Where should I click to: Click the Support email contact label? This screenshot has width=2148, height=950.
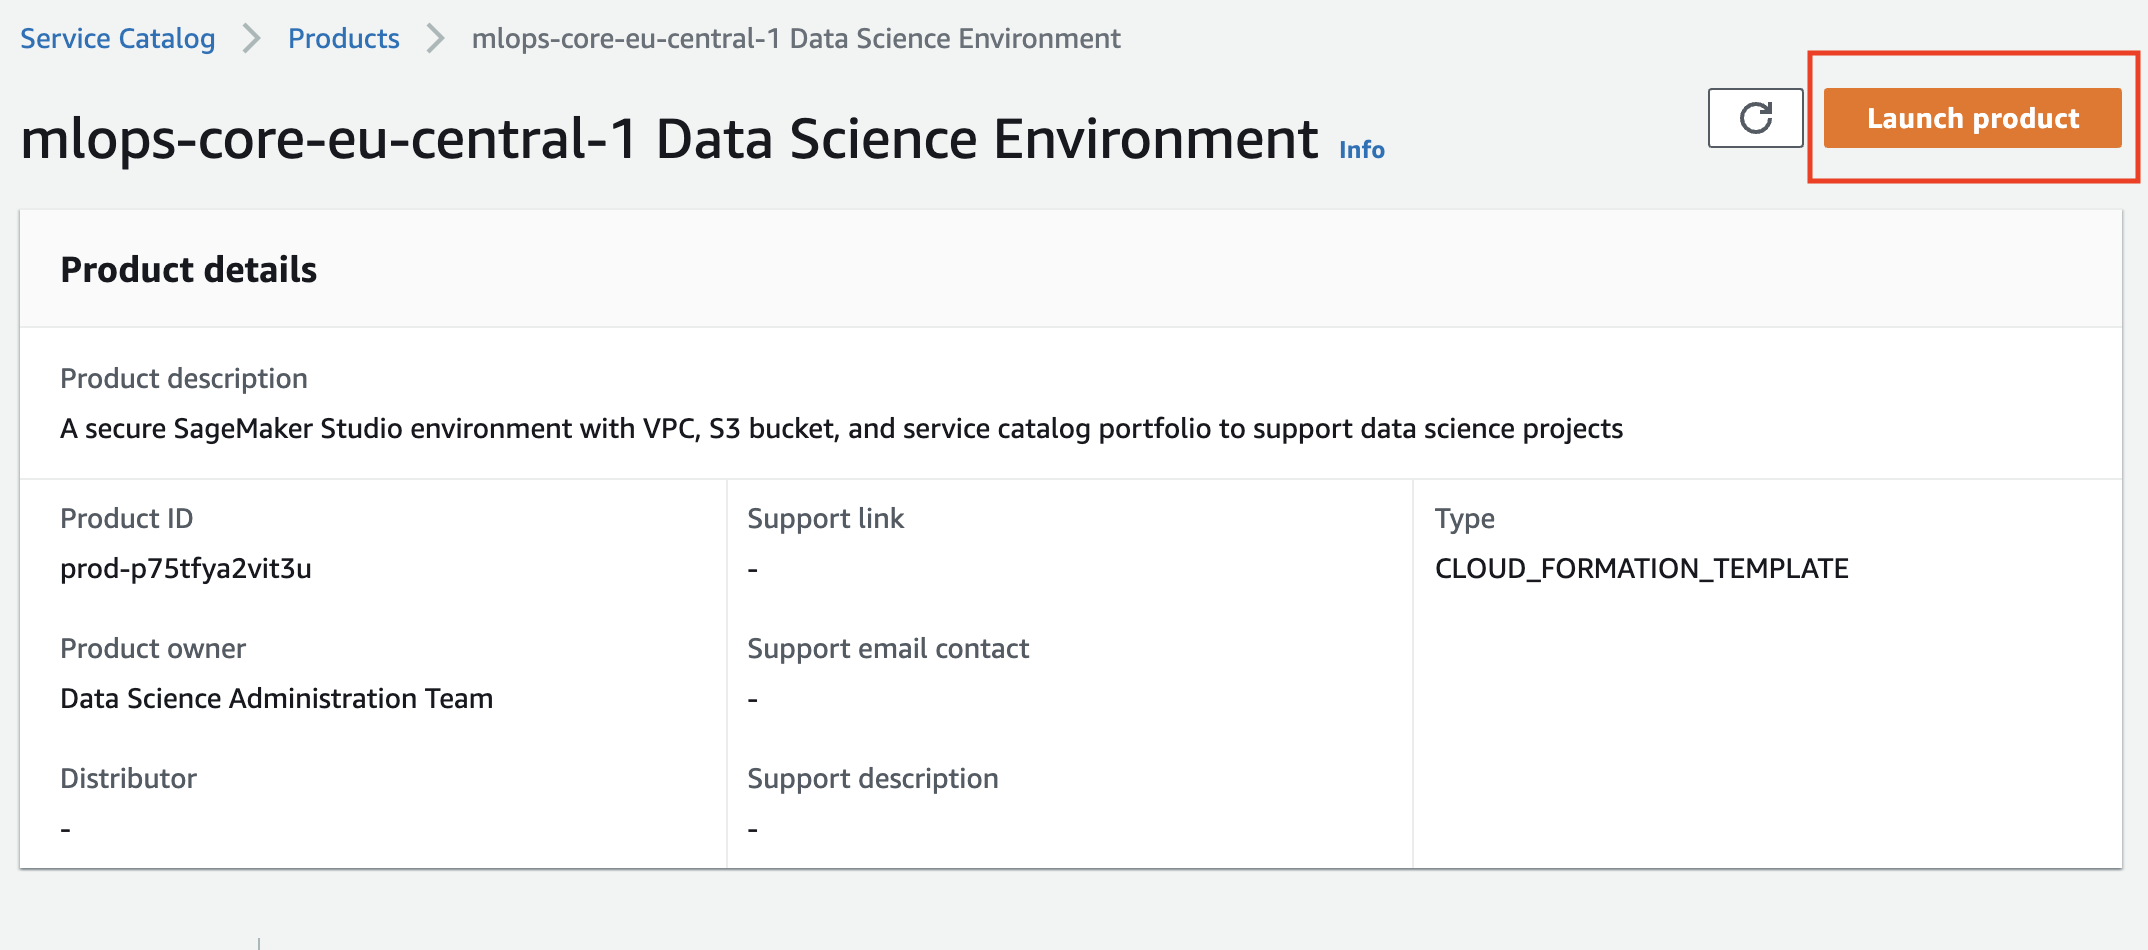888,648
